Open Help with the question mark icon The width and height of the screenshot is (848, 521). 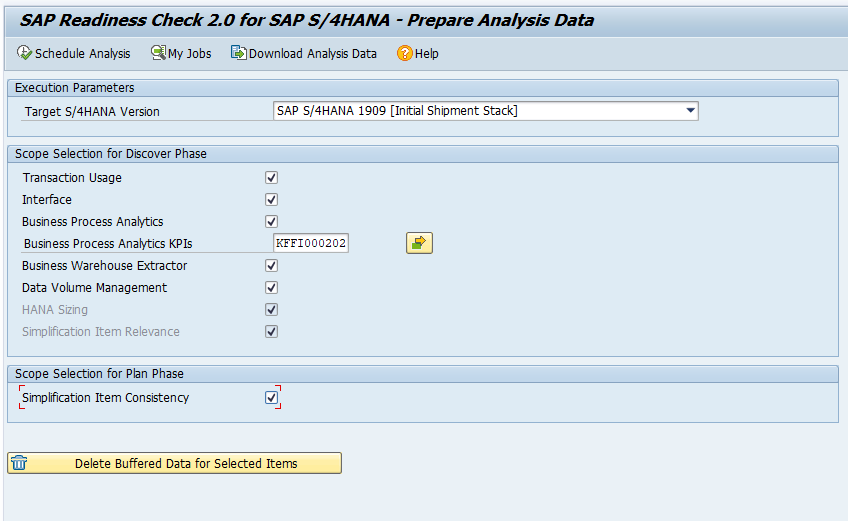[405, 53]
